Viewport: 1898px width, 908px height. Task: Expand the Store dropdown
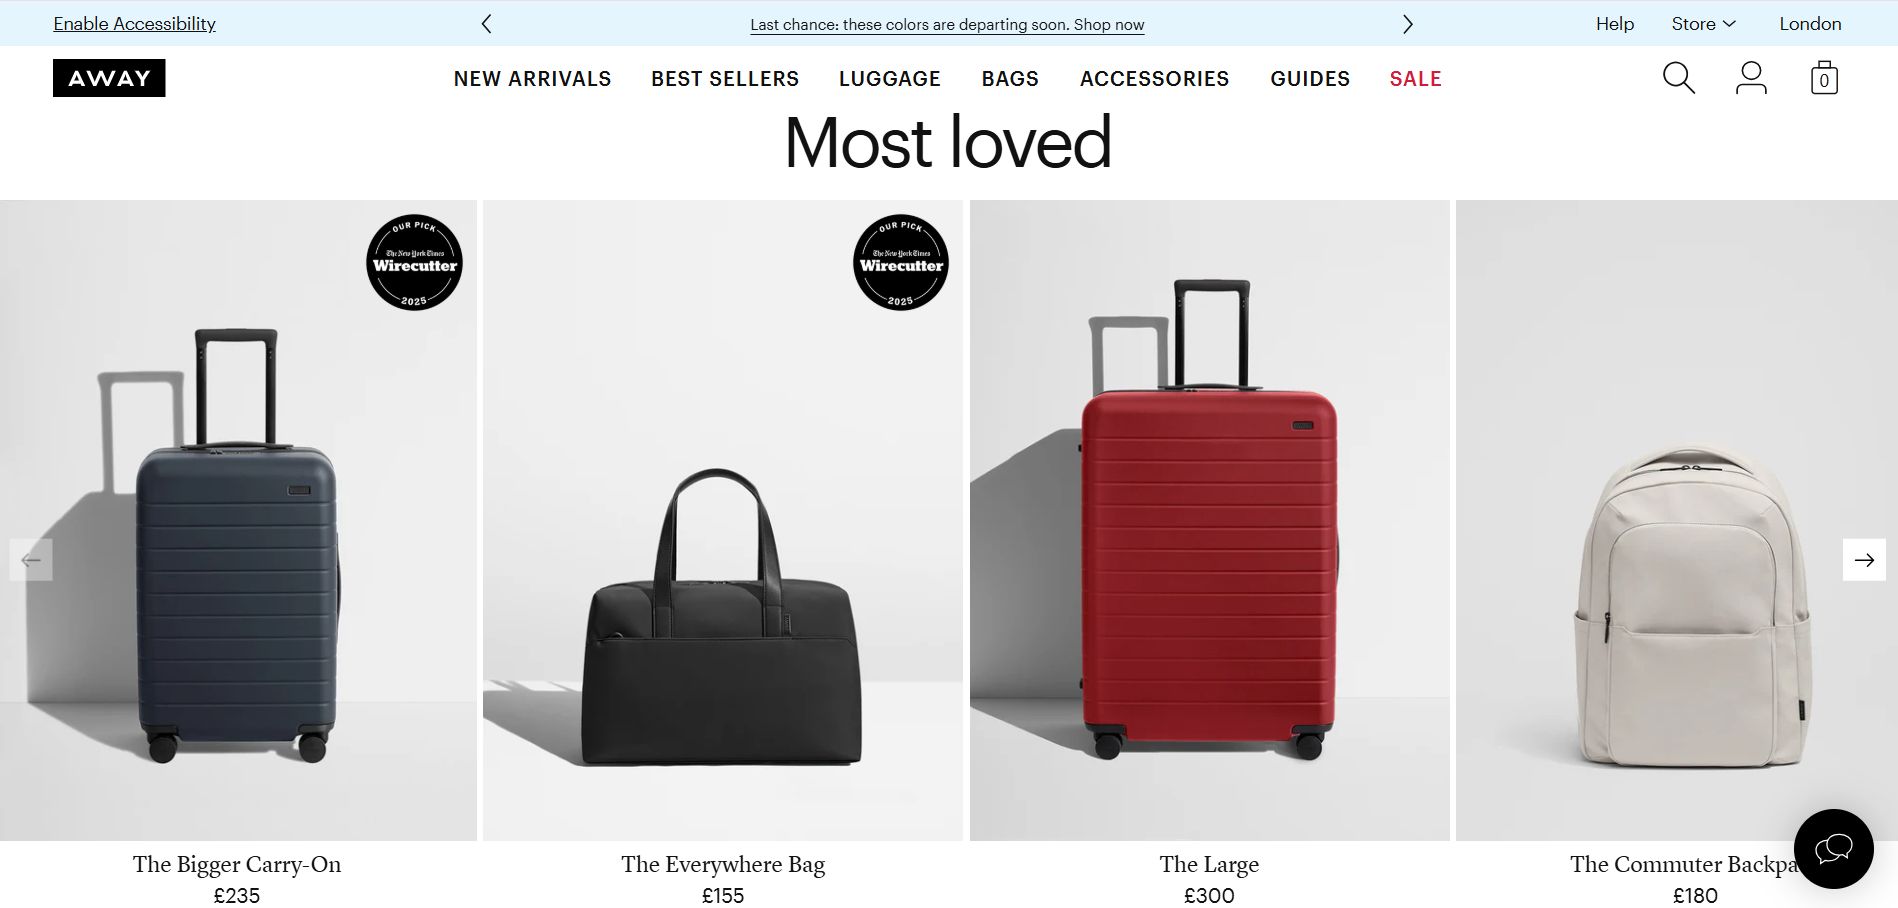click(1703, 24)
